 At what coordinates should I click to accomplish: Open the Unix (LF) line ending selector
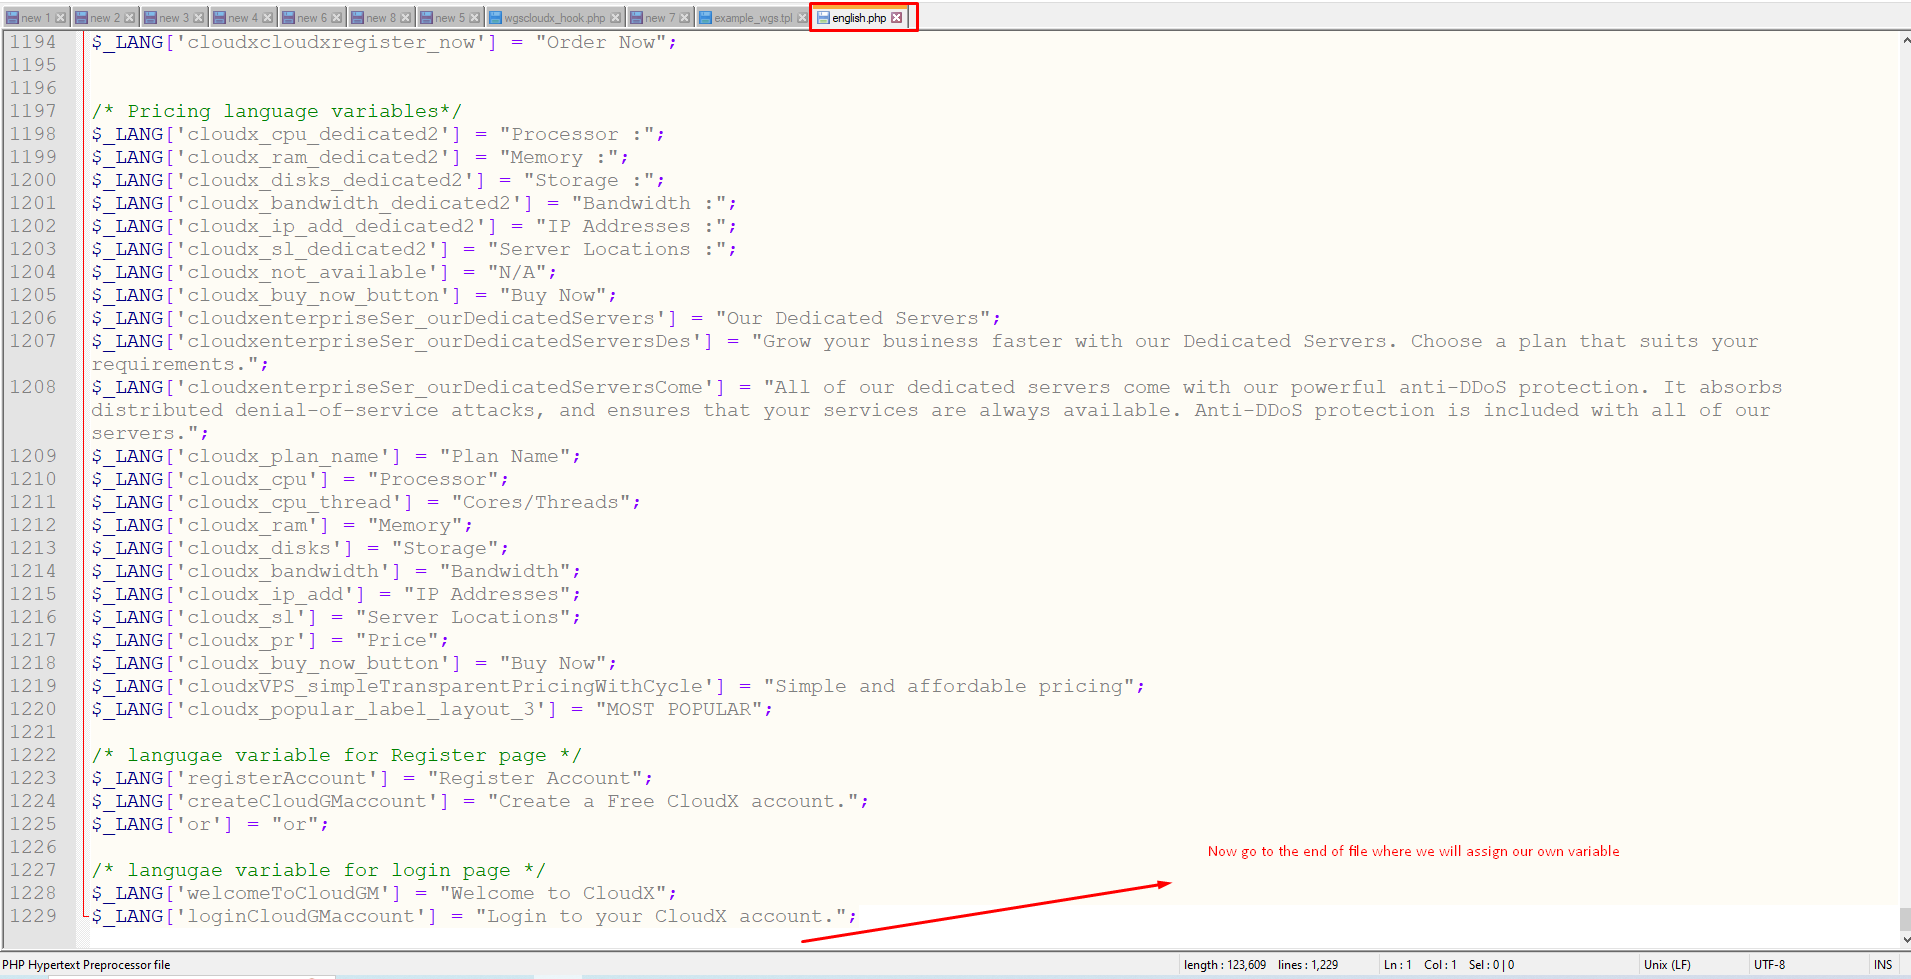pos(1667,965)
